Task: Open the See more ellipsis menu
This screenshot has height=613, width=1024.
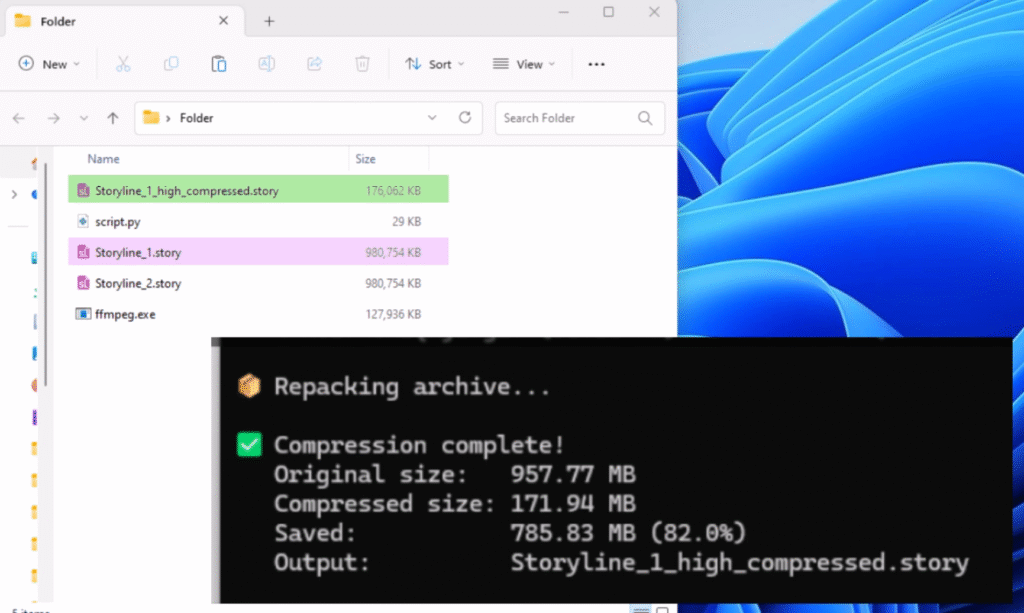Action: [596, 64]
